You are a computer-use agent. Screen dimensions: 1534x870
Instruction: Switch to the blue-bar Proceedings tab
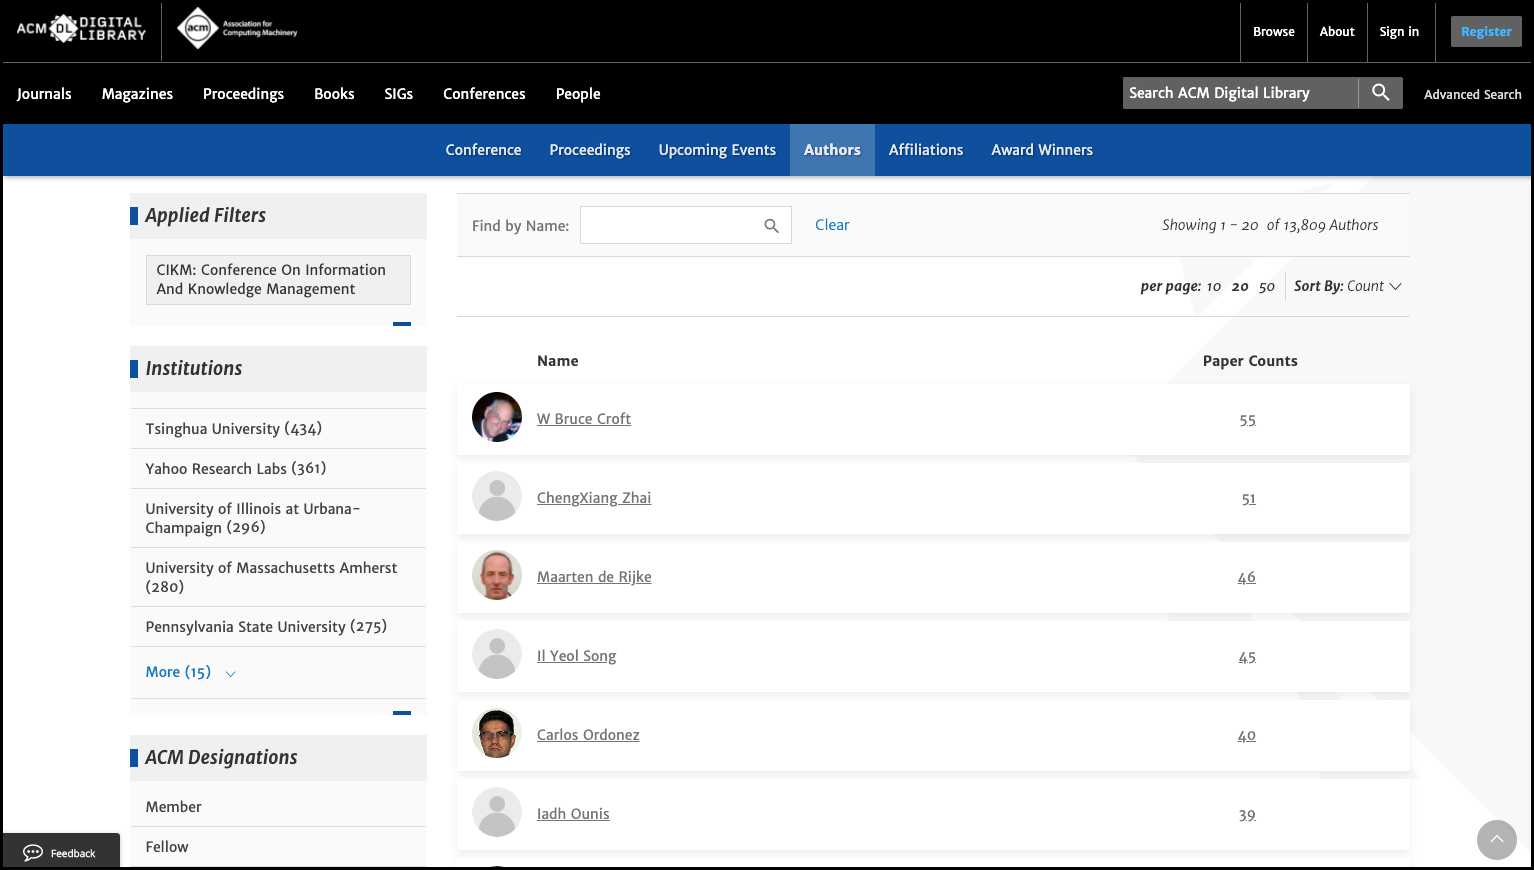[x=590, y=150]
